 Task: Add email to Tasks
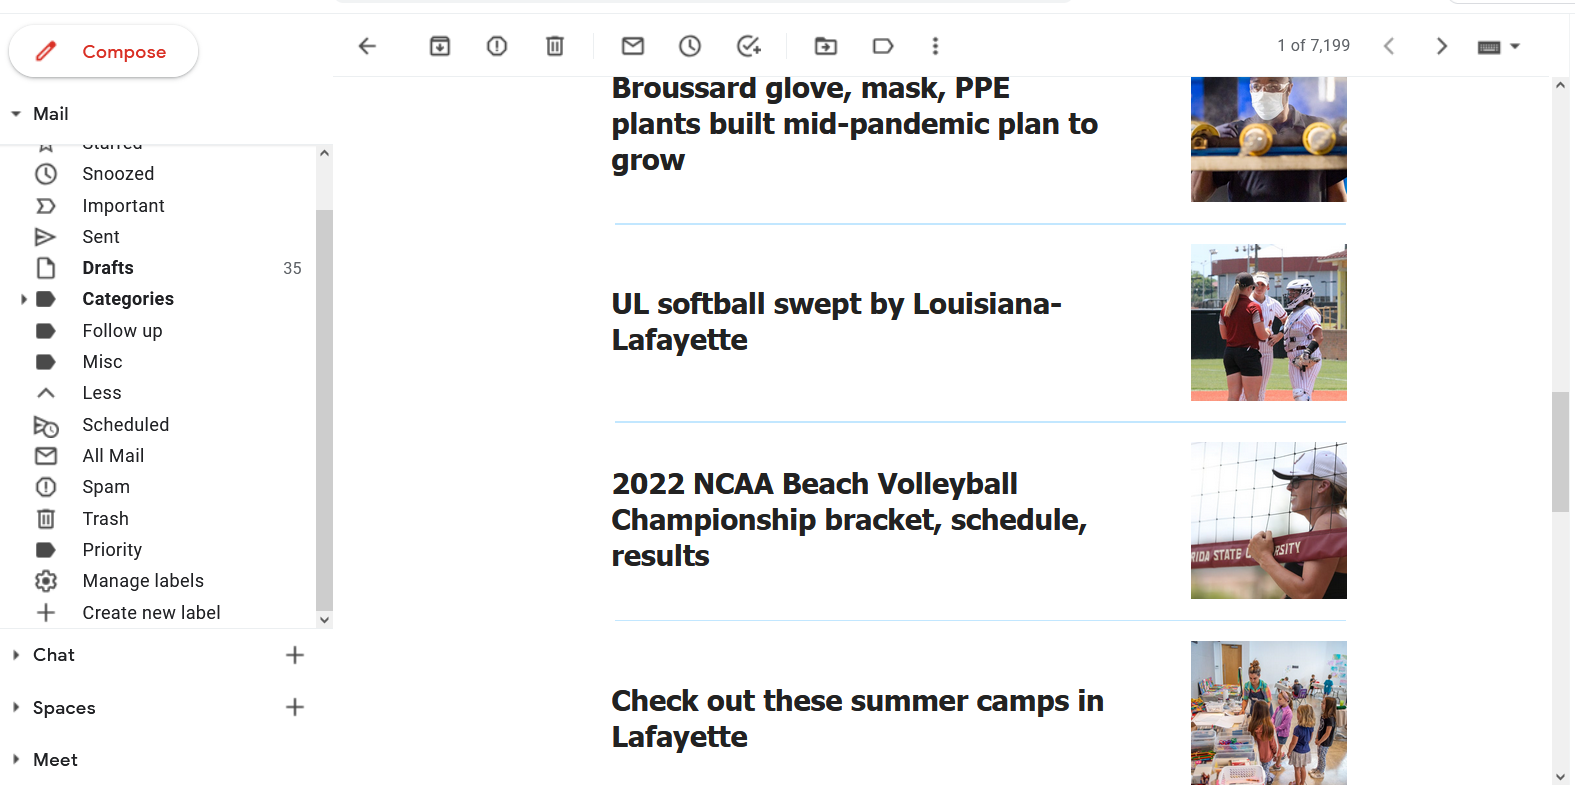(748, 46)
